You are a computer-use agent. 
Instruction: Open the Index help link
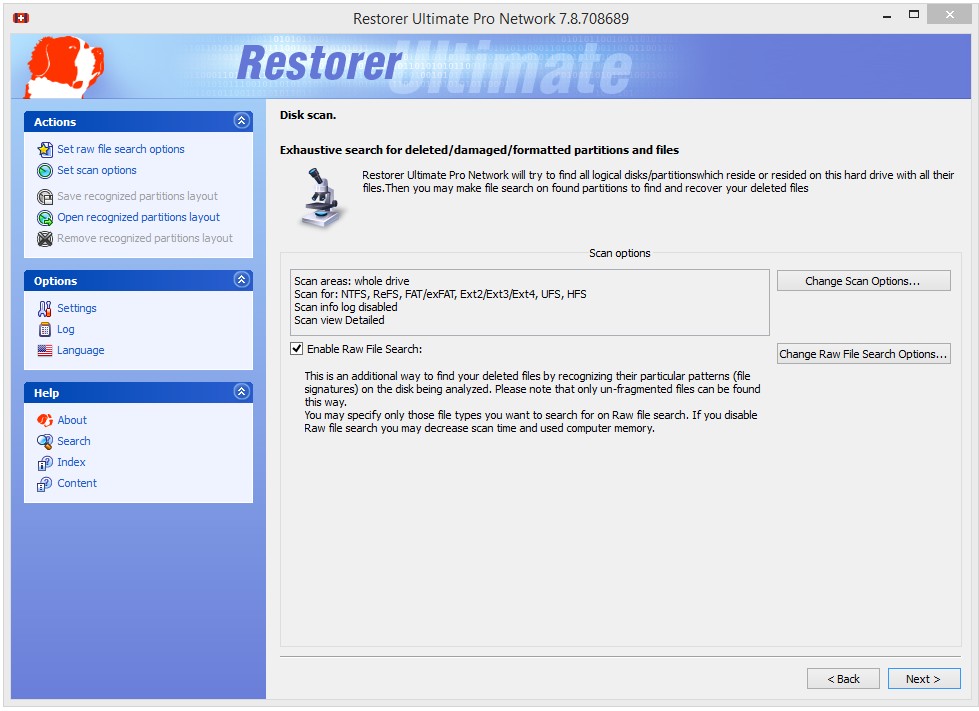71,463
